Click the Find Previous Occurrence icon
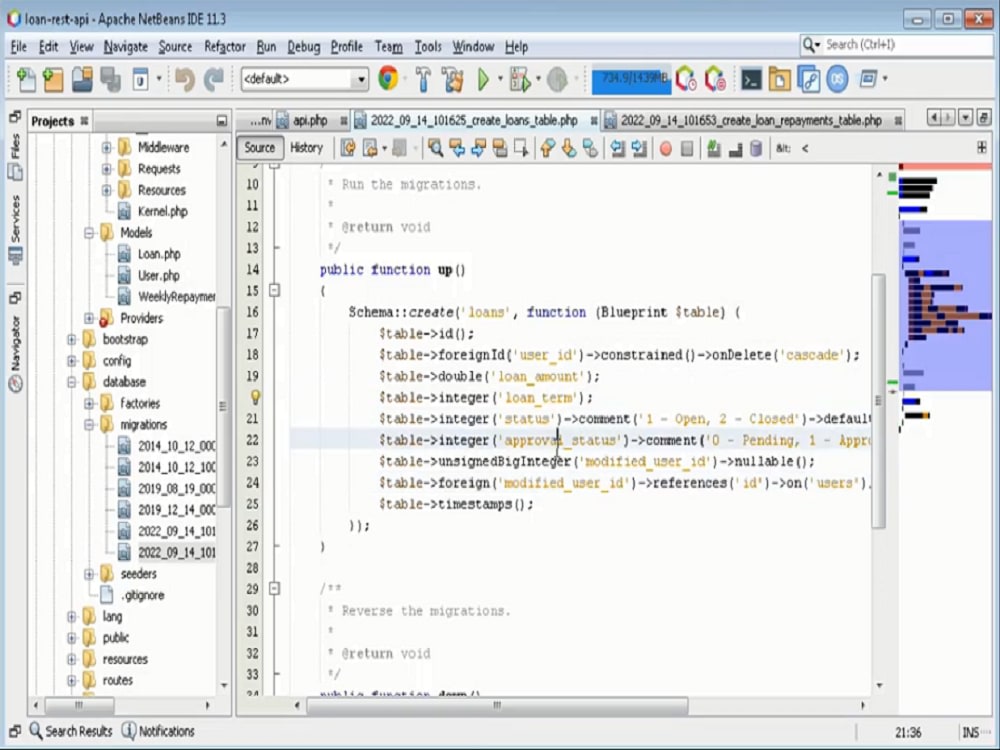This screenshot has width=1000, height=750. pos(457,148)
